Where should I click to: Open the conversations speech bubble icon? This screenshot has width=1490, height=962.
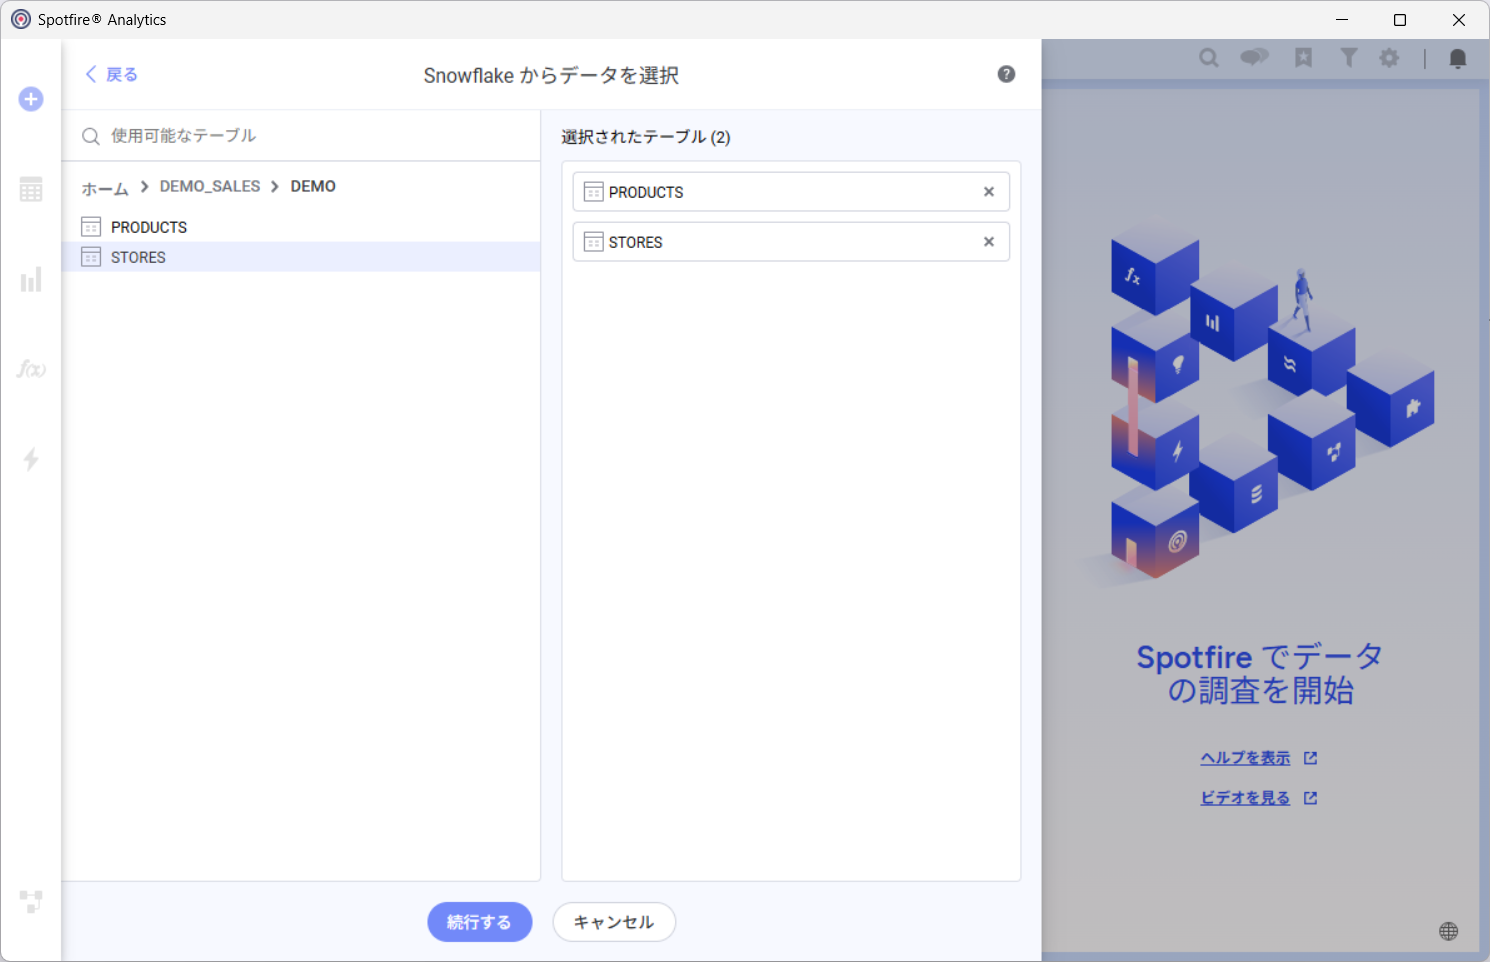tap(1254, 57)
